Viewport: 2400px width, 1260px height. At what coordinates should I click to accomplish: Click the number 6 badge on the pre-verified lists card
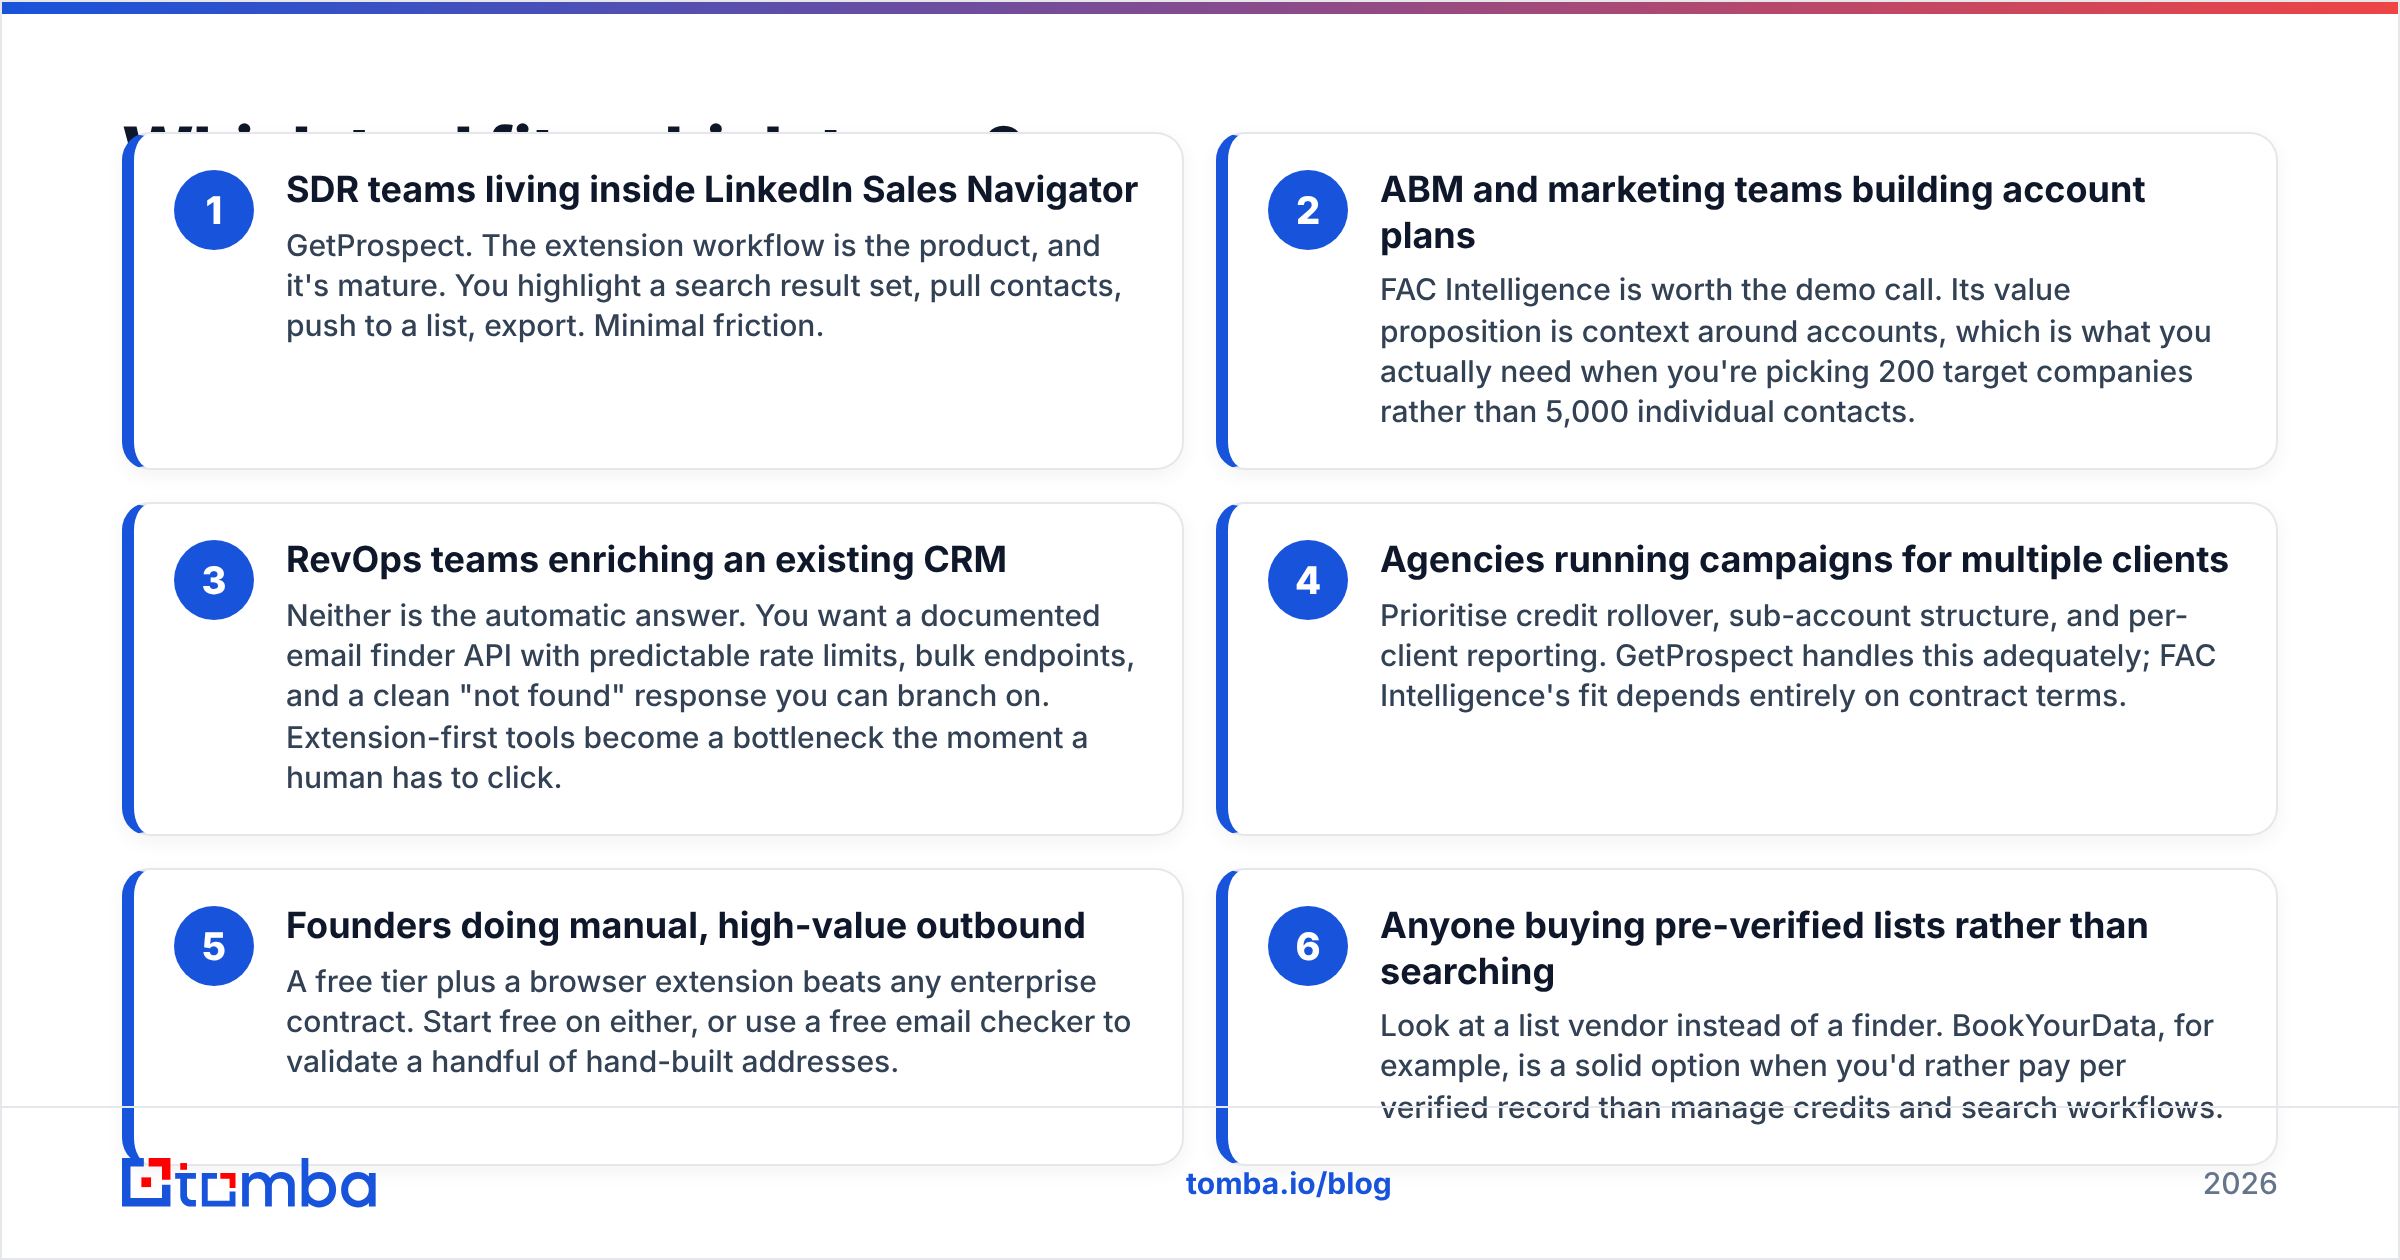1308,946
